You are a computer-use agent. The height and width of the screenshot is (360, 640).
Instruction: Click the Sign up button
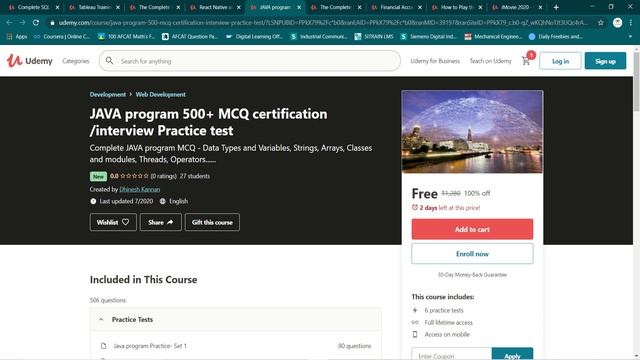point(605,61)
